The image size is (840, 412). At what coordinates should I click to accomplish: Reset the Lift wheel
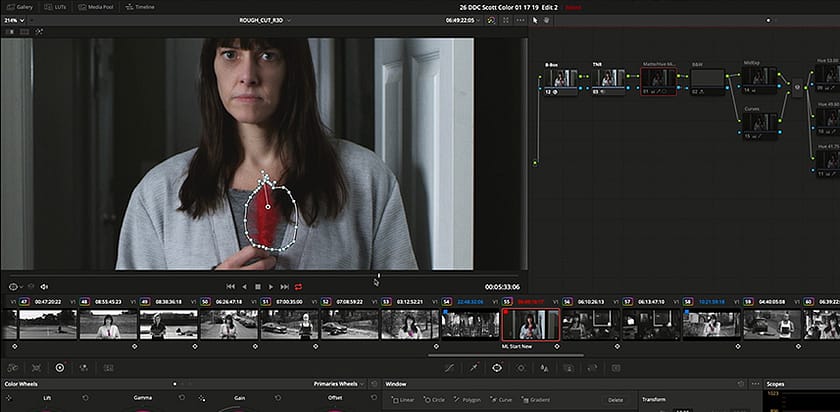(86, 398)
